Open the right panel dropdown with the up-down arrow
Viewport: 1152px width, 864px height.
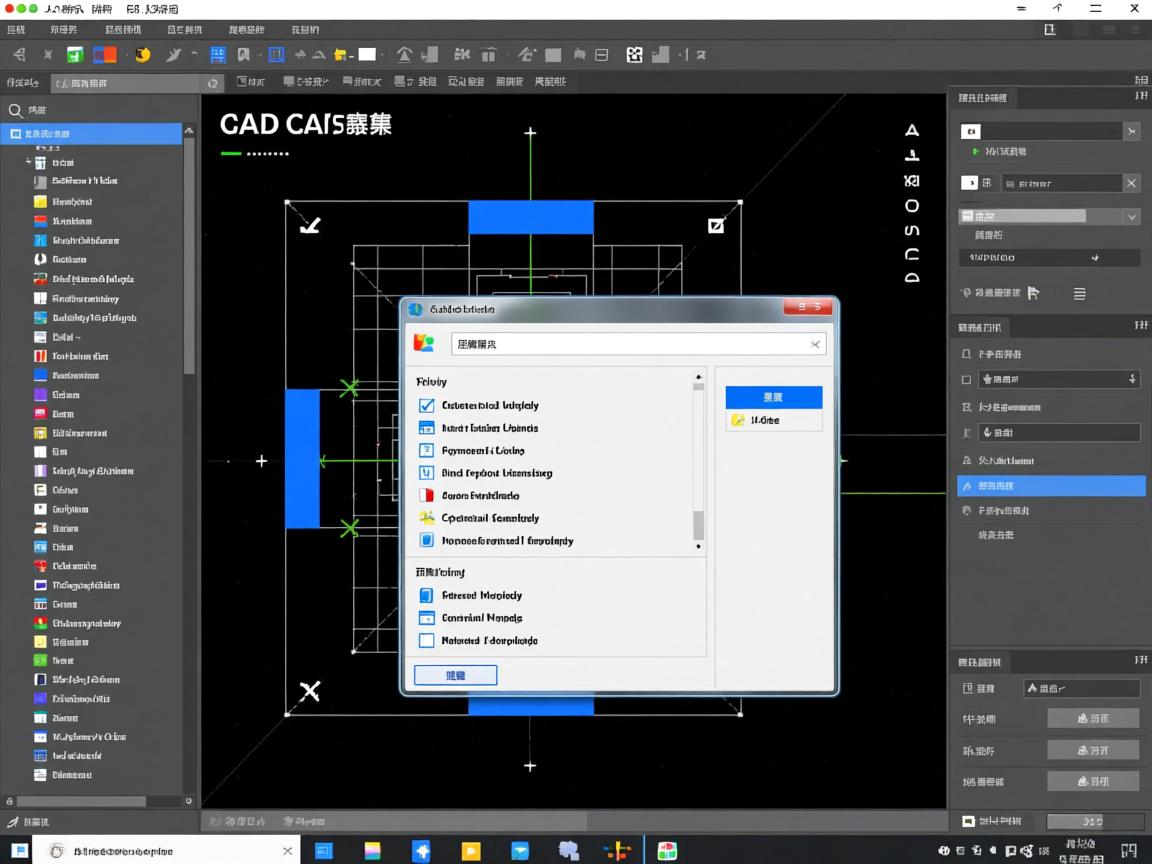point(1131,380)
